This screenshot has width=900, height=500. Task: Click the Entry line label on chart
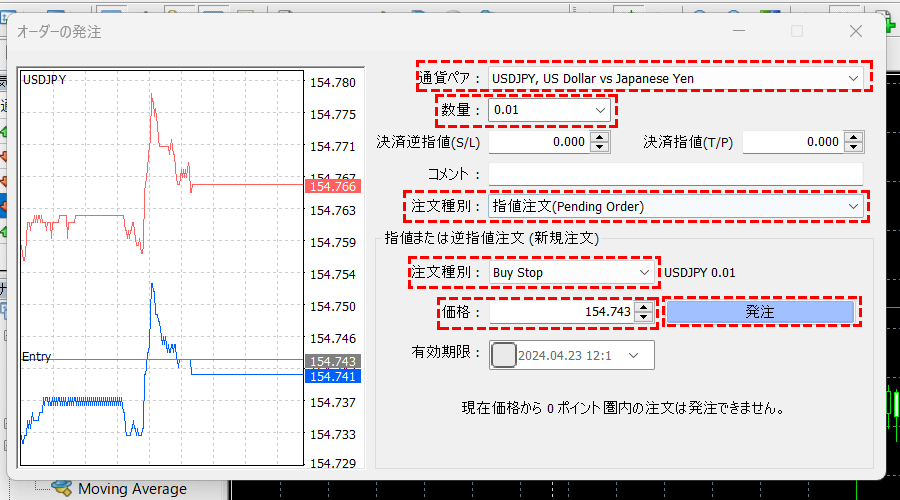click(36, 356)
